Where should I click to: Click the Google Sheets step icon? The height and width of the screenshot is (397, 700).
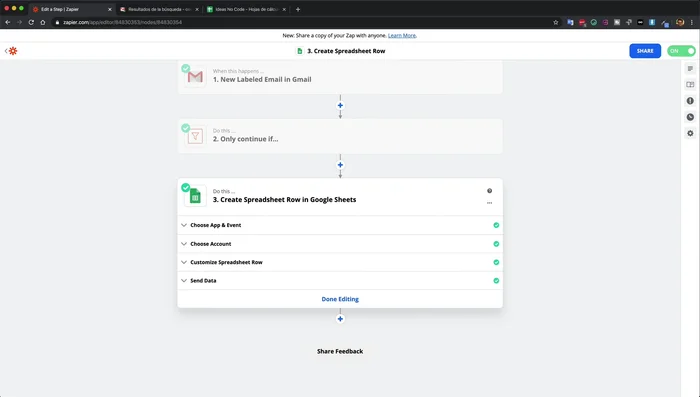195,196
